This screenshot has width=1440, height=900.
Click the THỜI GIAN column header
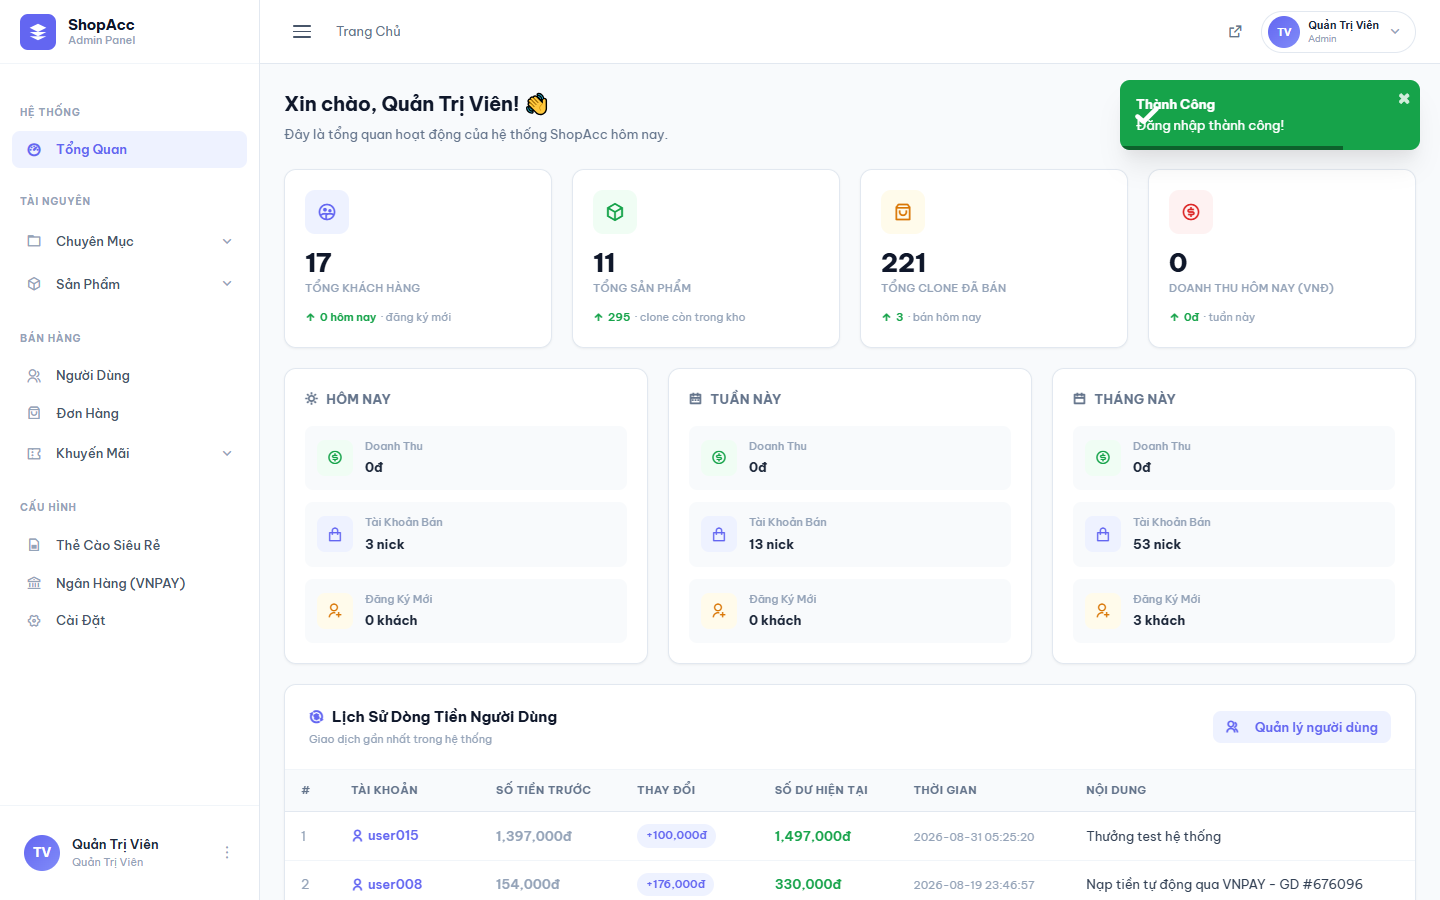point(945,790)
